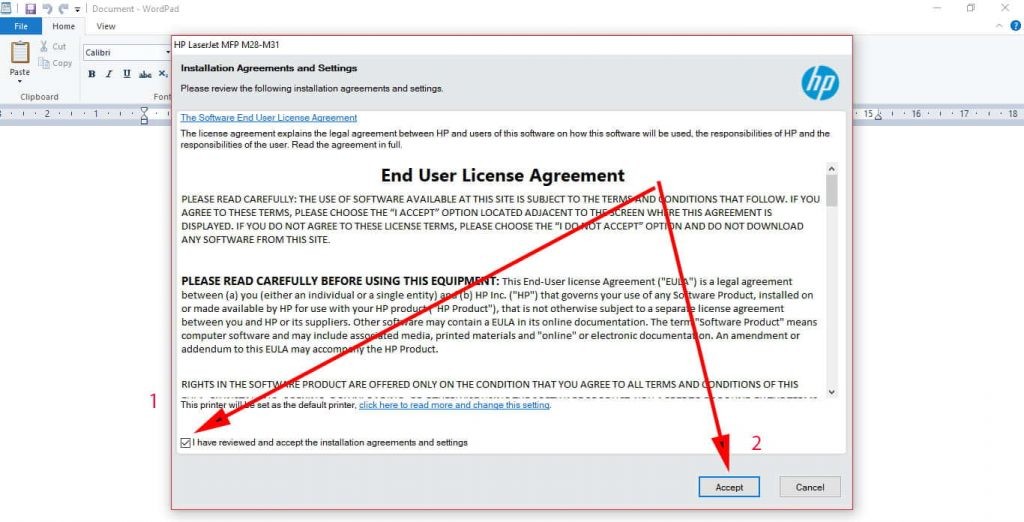The width and height of the screenshot is (1024, 522).
Task: Toggle Underline formatting in WordPad
Action: (x=127, y=74)
